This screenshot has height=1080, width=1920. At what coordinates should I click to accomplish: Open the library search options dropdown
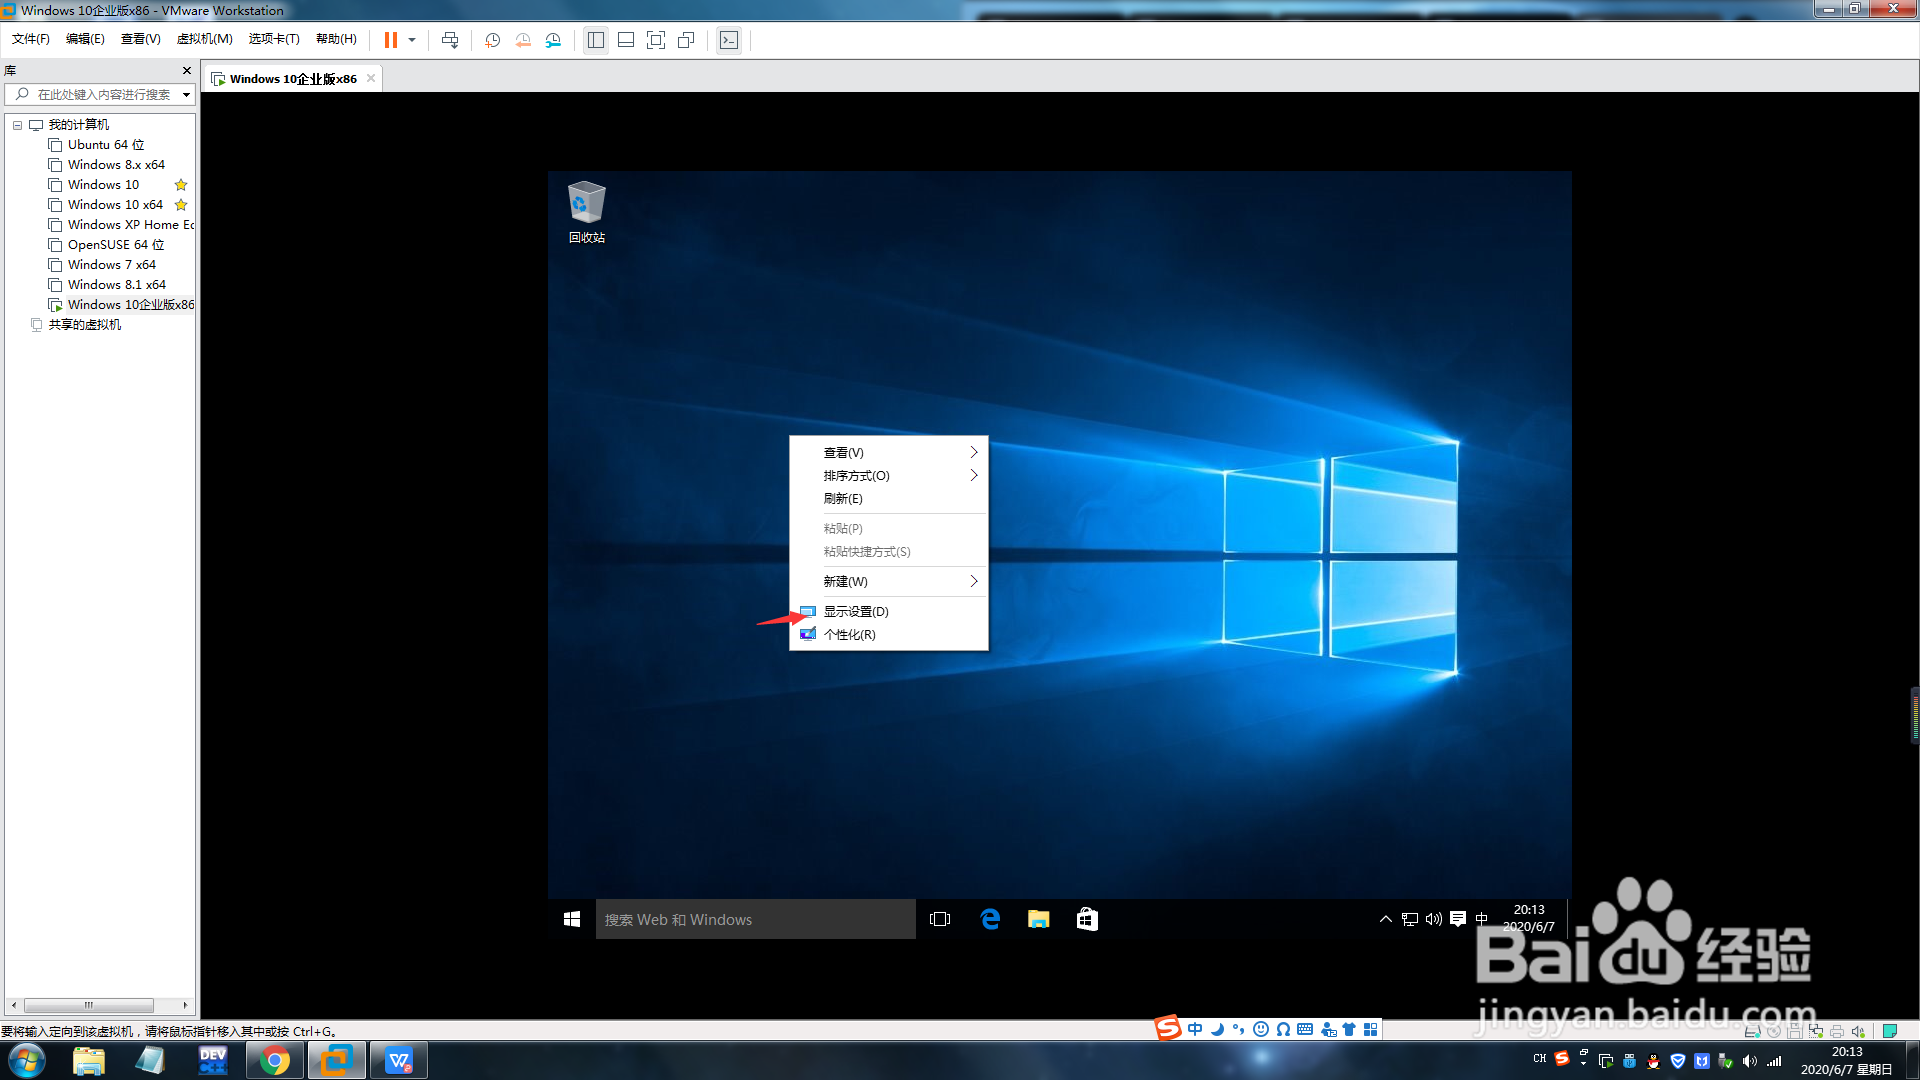(x=186, y=95)
